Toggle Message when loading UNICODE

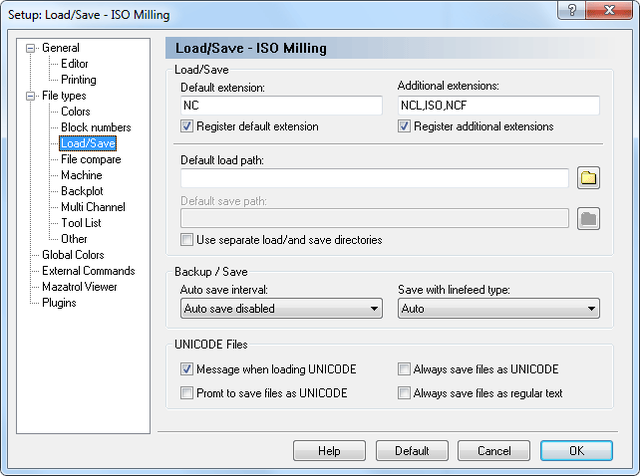pyautogui.click(x=187, y=369)
